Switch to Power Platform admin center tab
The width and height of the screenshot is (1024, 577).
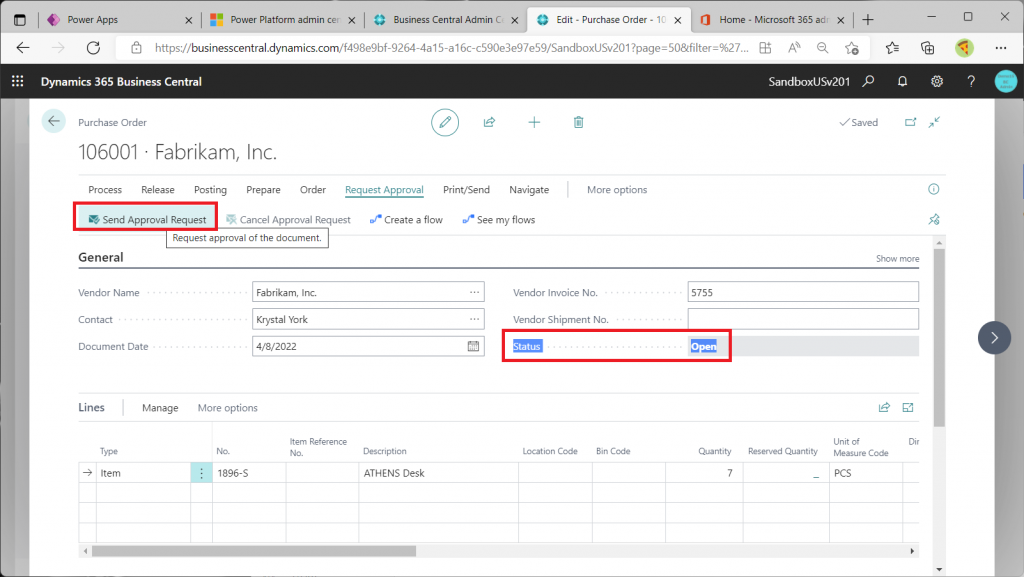(283, 20)
